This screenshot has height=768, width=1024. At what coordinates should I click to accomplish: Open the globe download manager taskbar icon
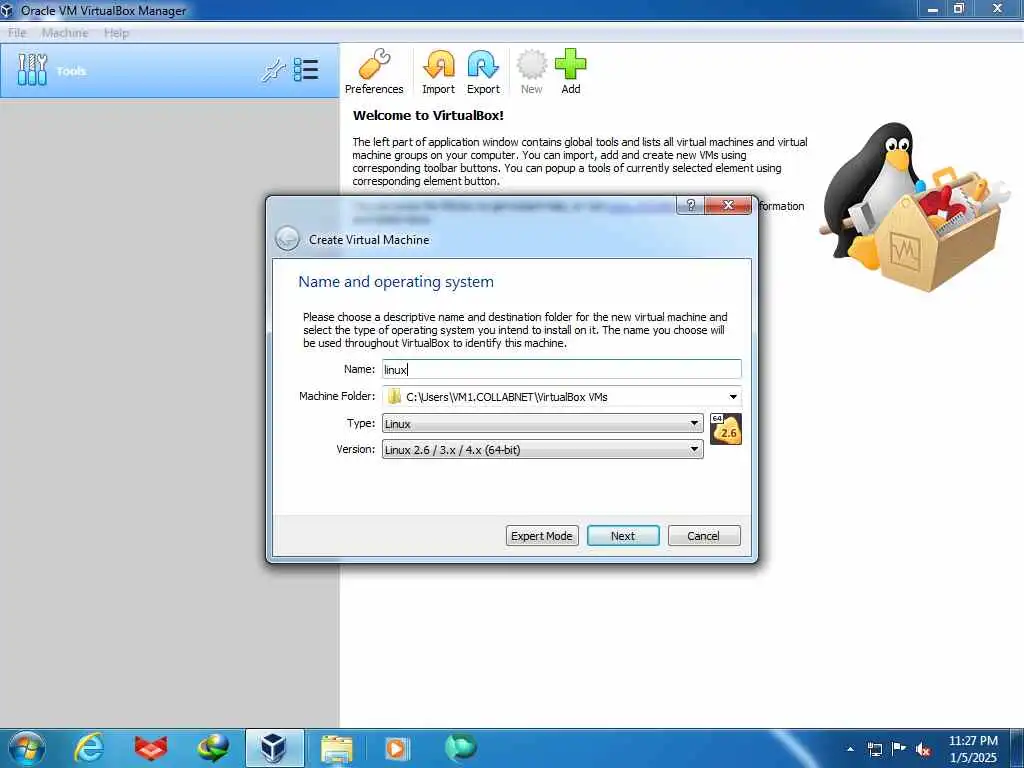coord(213,748)
